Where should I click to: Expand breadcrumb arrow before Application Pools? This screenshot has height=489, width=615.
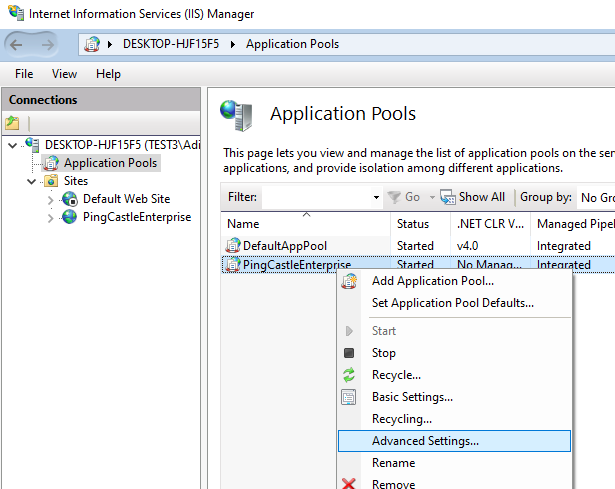tap(233, 44)
